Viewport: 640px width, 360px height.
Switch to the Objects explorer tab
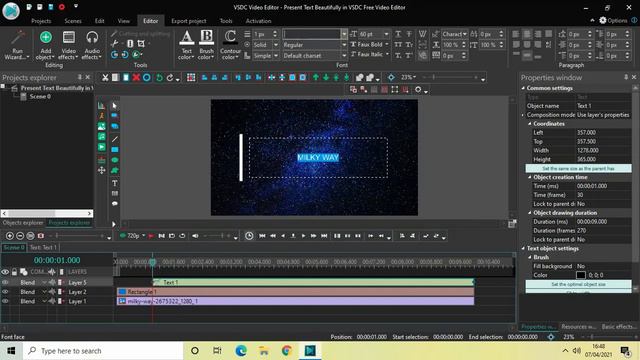click(23, 223)
